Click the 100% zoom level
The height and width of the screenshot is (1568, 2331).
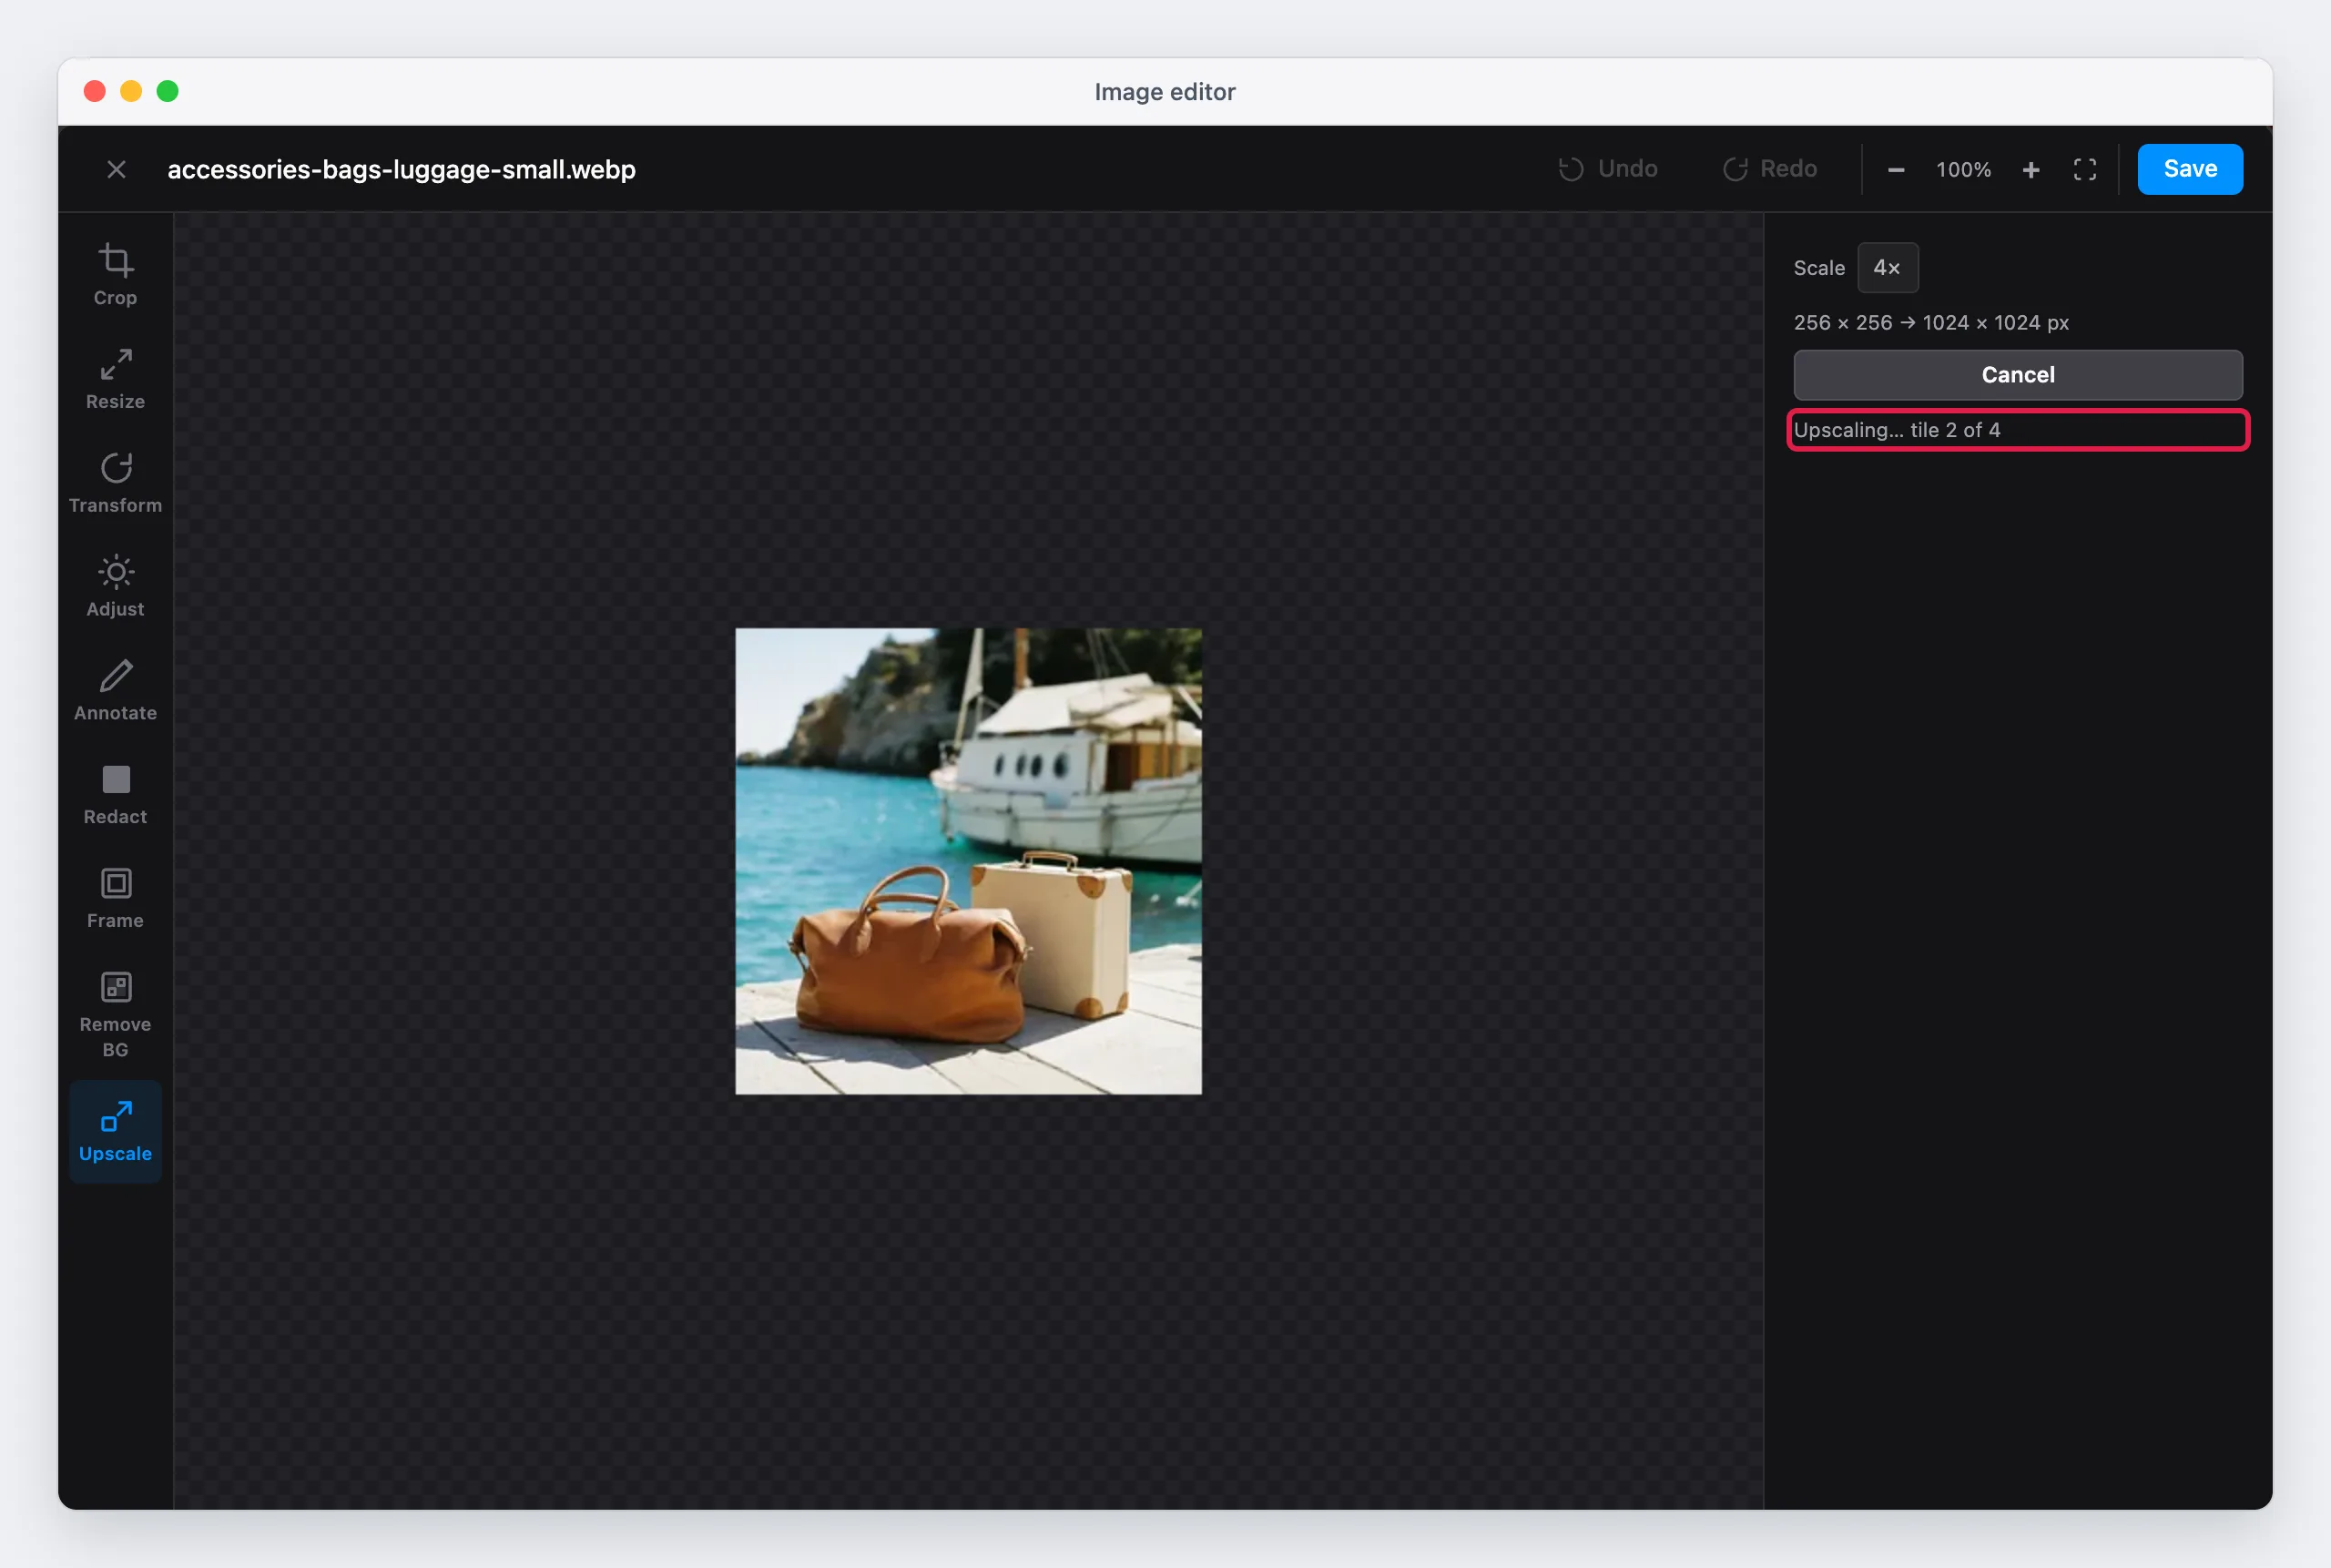click(1963, 170)
